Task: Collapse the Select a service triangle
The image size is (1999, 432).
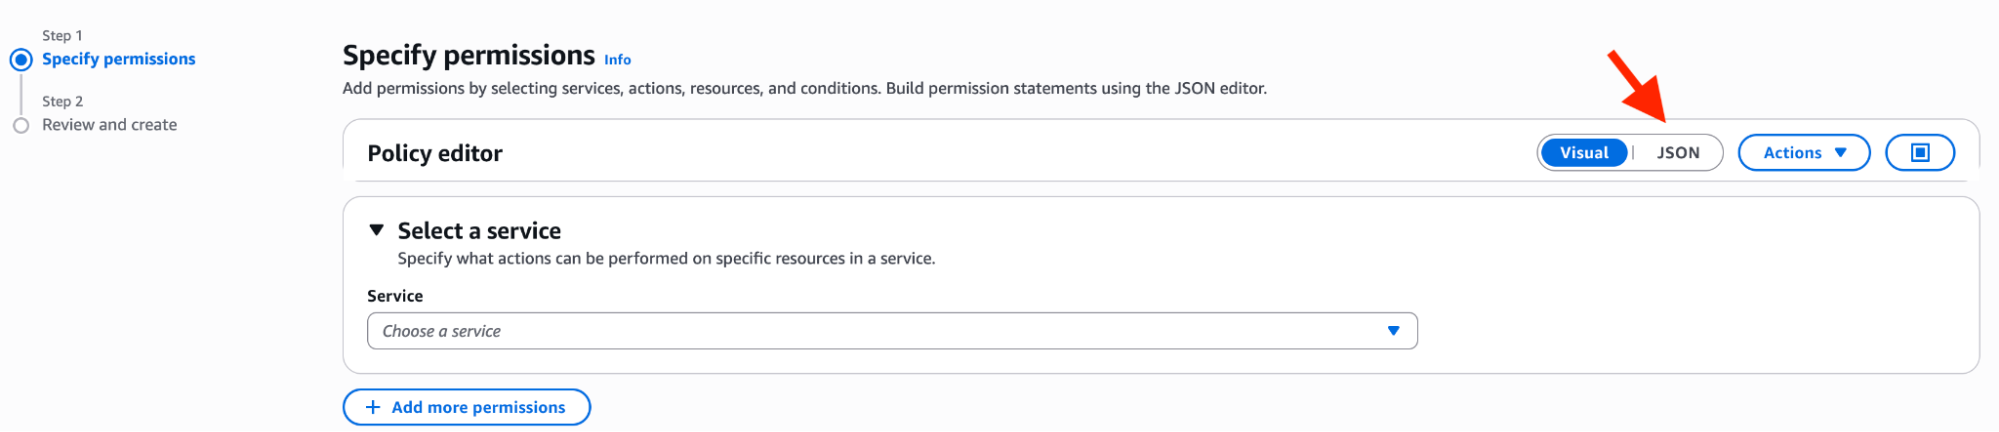Action: click(x=376, y=230)
